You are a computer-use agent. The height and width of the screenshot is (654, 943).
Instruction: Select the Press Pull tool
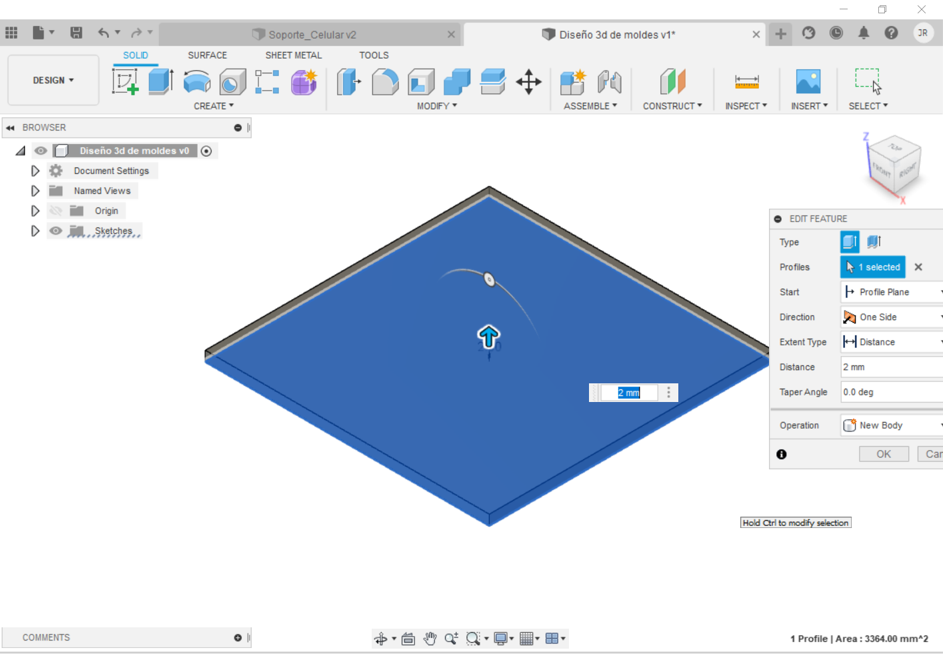349,82
